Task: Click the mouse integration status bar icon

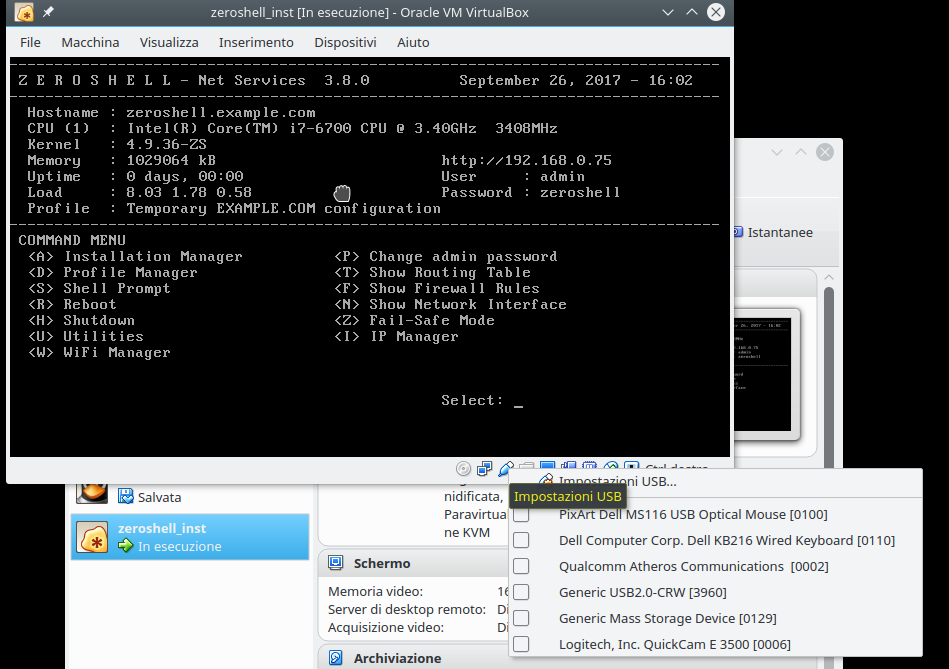Action: [x=611, y=466]
